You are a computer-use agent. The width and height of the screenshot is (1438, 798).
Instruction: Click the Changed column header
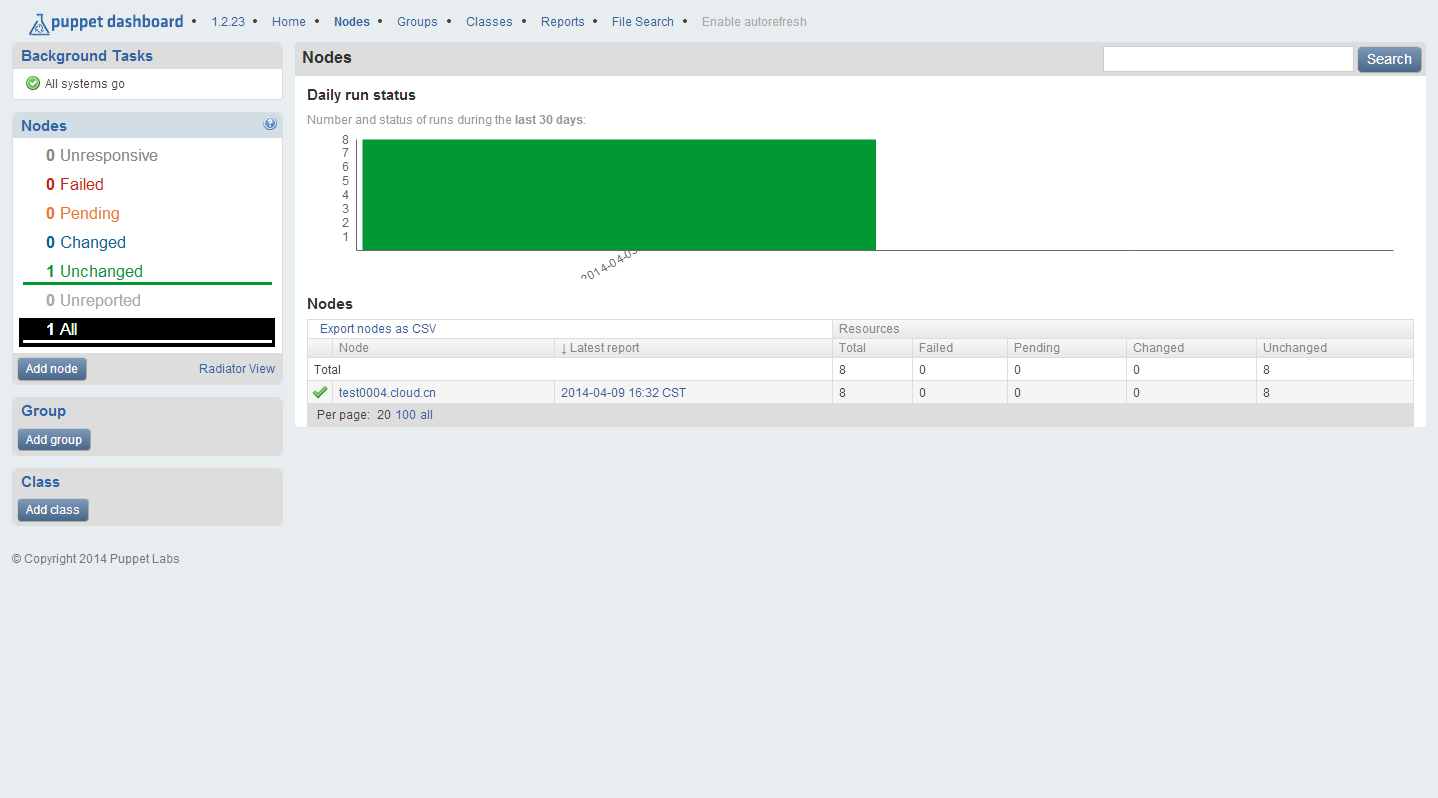point(1158,348)
